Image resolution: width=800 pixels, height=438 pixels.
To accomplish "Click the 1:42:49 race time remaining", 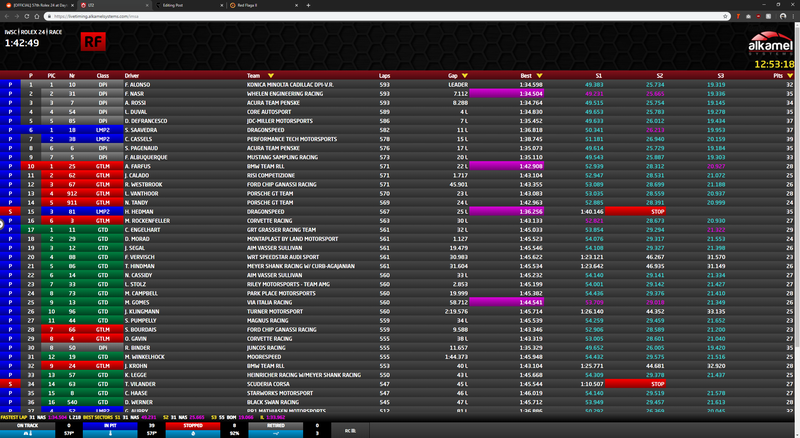I will (22, 43).
